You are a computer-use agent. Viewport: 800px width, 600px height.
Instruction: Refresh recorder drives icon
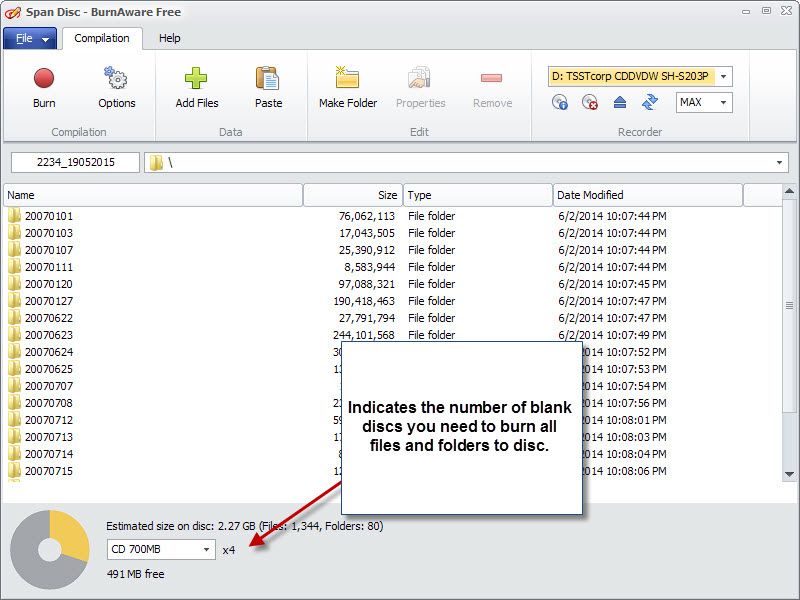pos(649,102)
